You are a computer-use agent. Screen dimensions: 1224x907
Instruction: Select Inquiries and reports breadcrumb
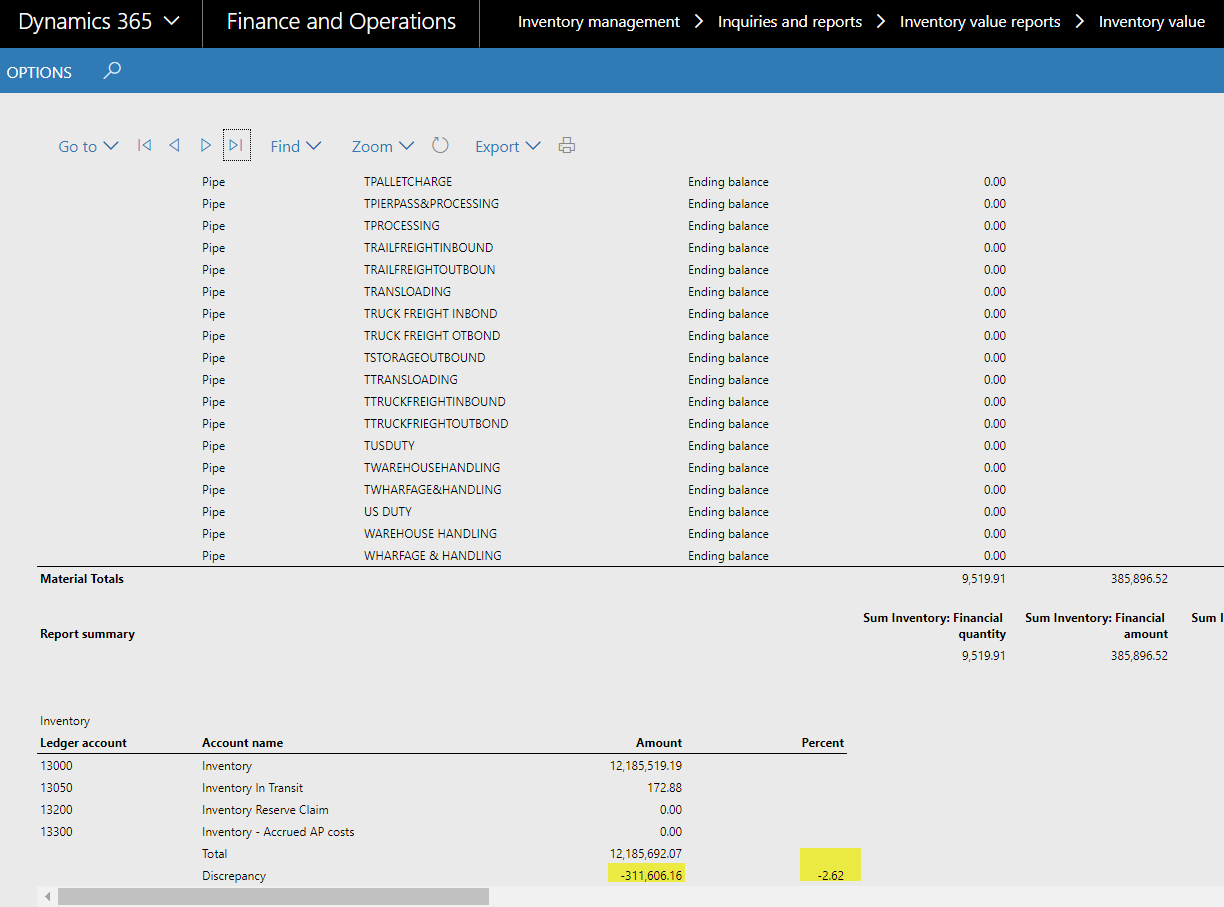(789, 22)
